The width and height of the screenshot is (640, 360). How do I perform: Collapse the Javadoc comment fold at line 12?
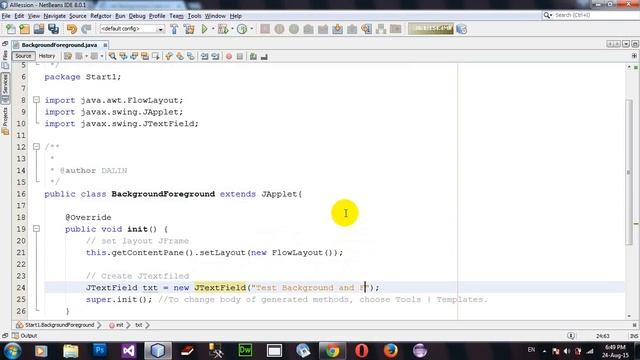tap(36, 147)
